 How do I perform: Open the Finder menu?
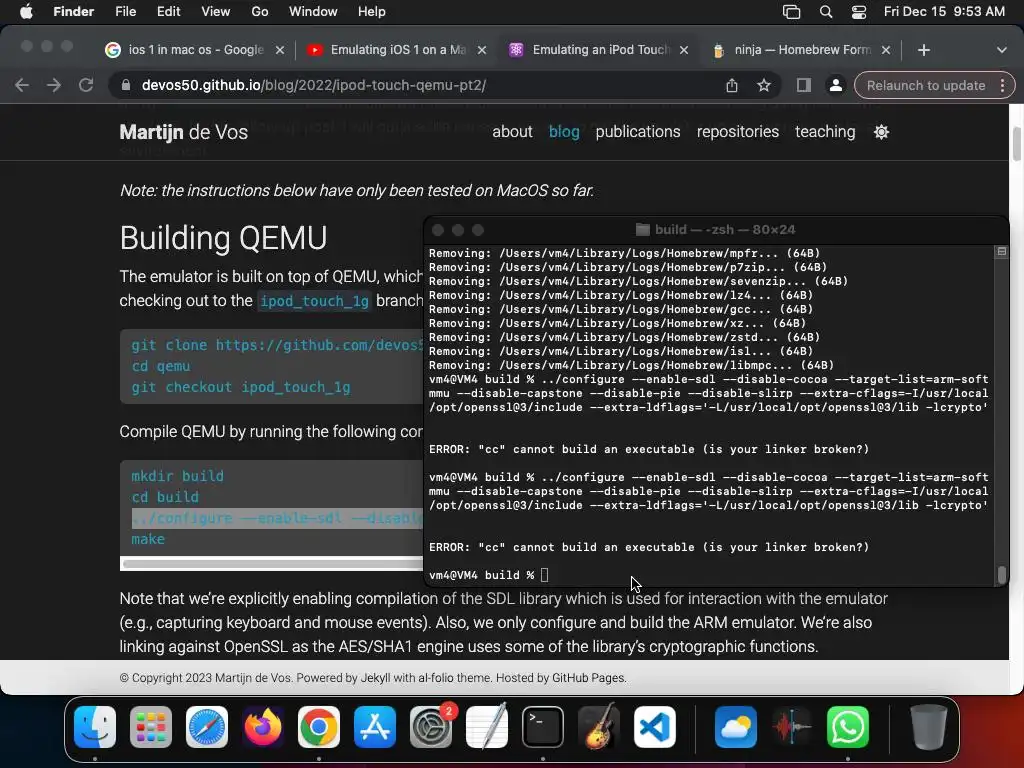[73, 12]
